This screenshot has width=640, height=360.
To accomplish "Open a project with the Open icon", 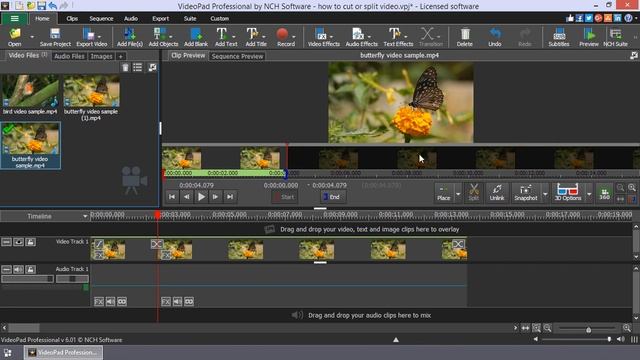I will pos(15,36).
